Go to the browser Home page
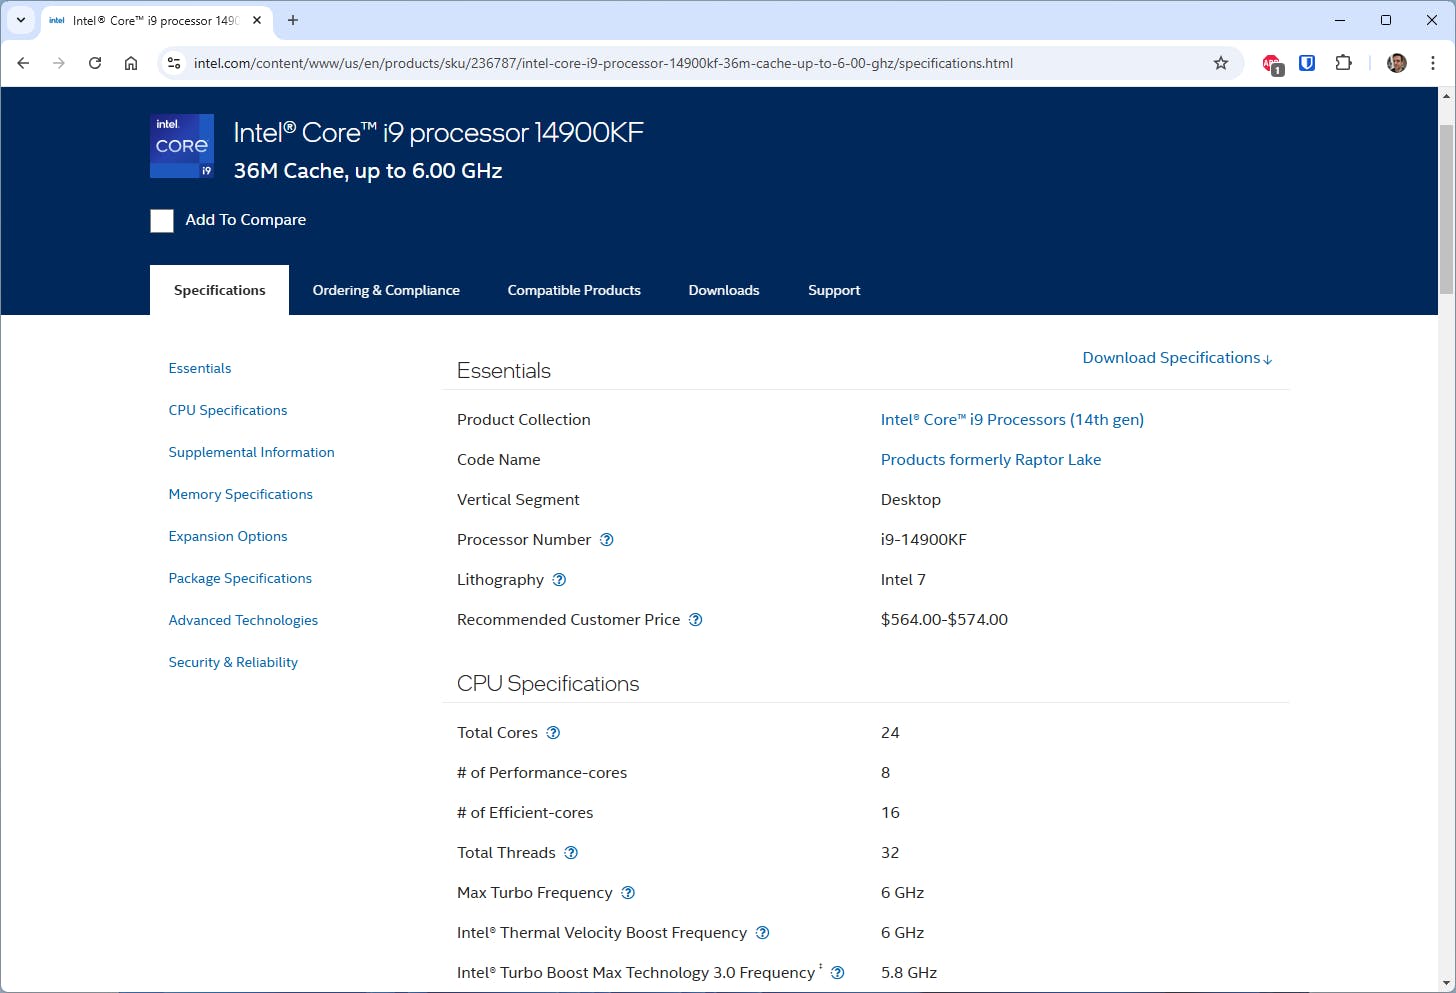1456x993 pixels. pos(131,63)
